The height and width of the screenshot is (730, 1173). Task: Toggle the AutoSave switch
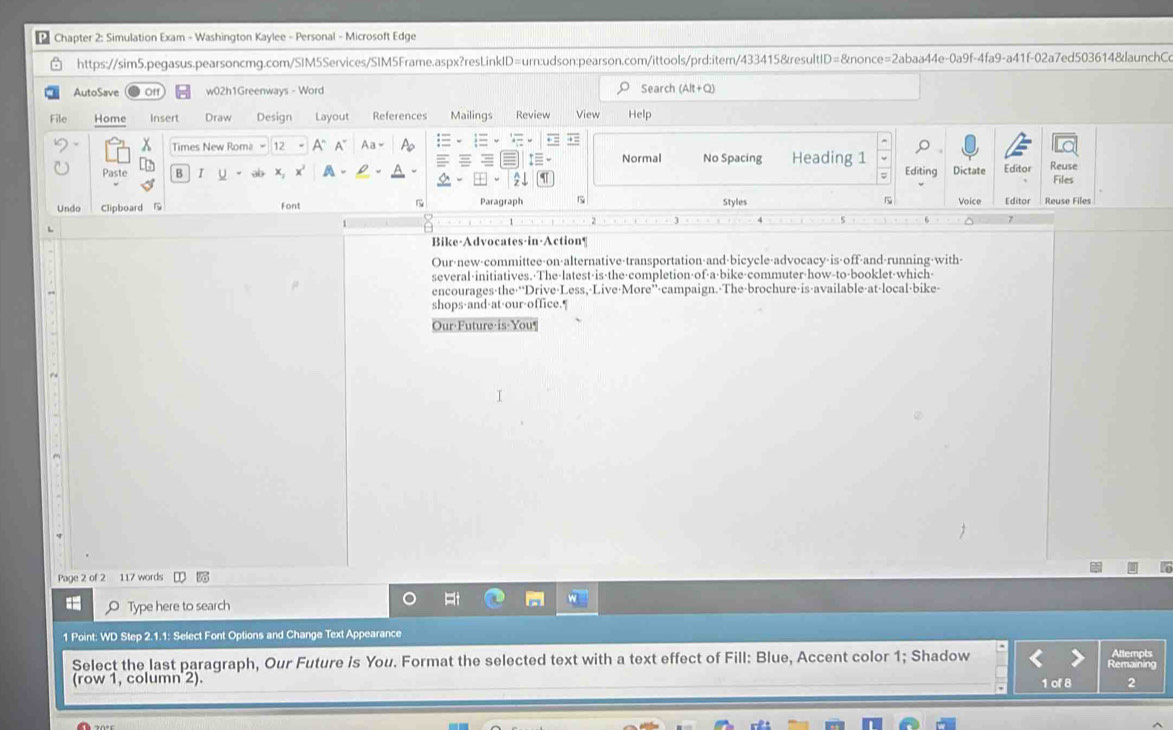(x=147, y=92)
